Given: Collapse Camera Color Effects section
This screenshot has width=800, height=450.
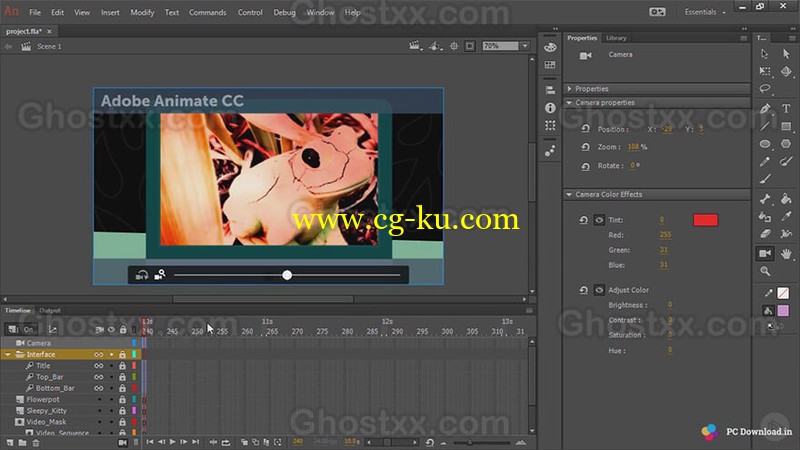Looking at the screenshot, I should pos(569,194).
